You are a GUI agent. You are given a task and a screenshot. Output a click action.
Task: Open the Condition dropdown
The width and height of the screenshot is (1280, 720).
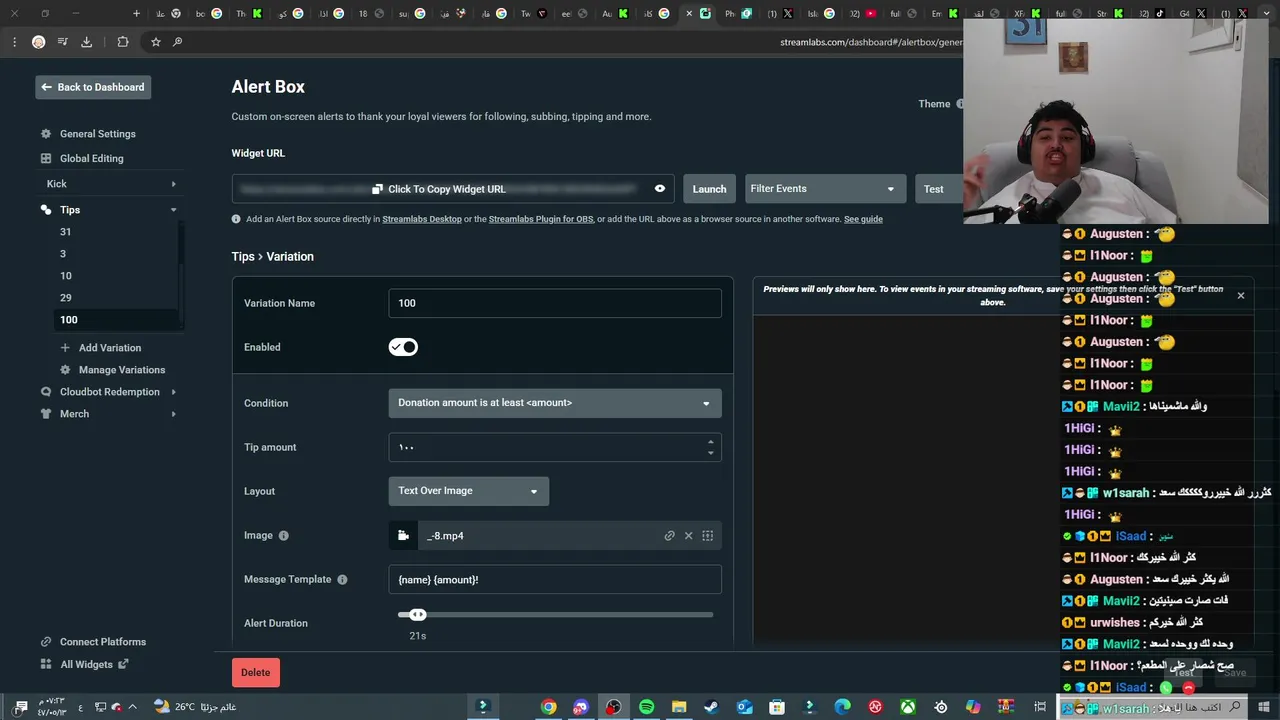[x=555, y=403]
